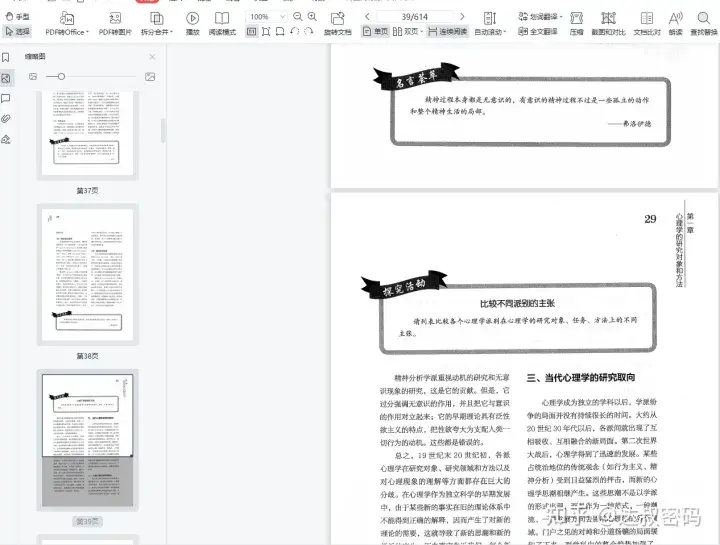Viewport: 720px width, 545px height.
Task: Click the 第37页 label text
Action: coord(87,191)
